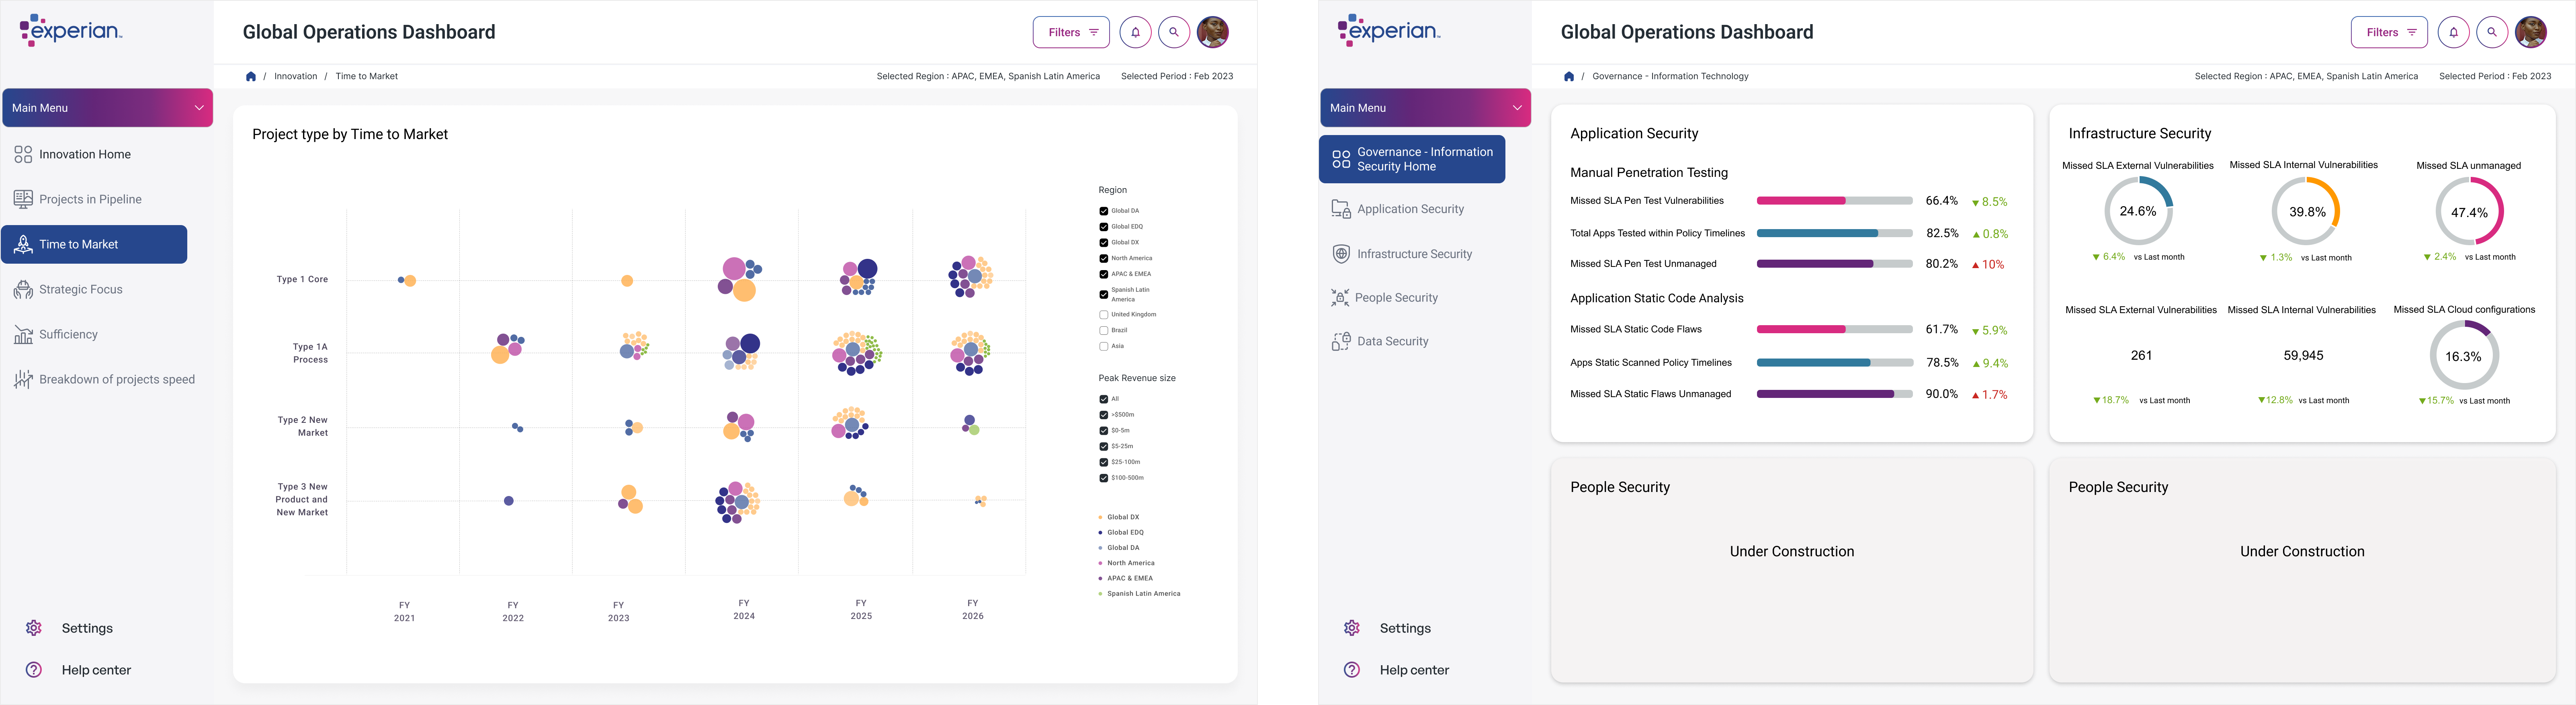This screenshot has width=2576, height=705.
Task: Enable the United Kingdom region checkbox
Action: (x=1103, y=315)
